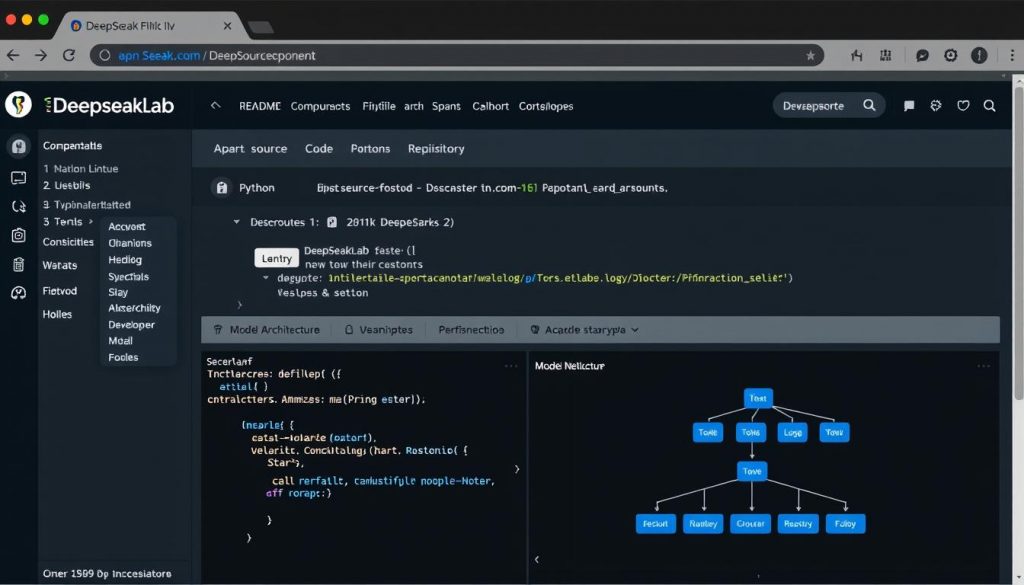Select the Perfisnectioo tab
Image resolution: width=1024 pixels, height=585 pixels.
click(471, 330)
